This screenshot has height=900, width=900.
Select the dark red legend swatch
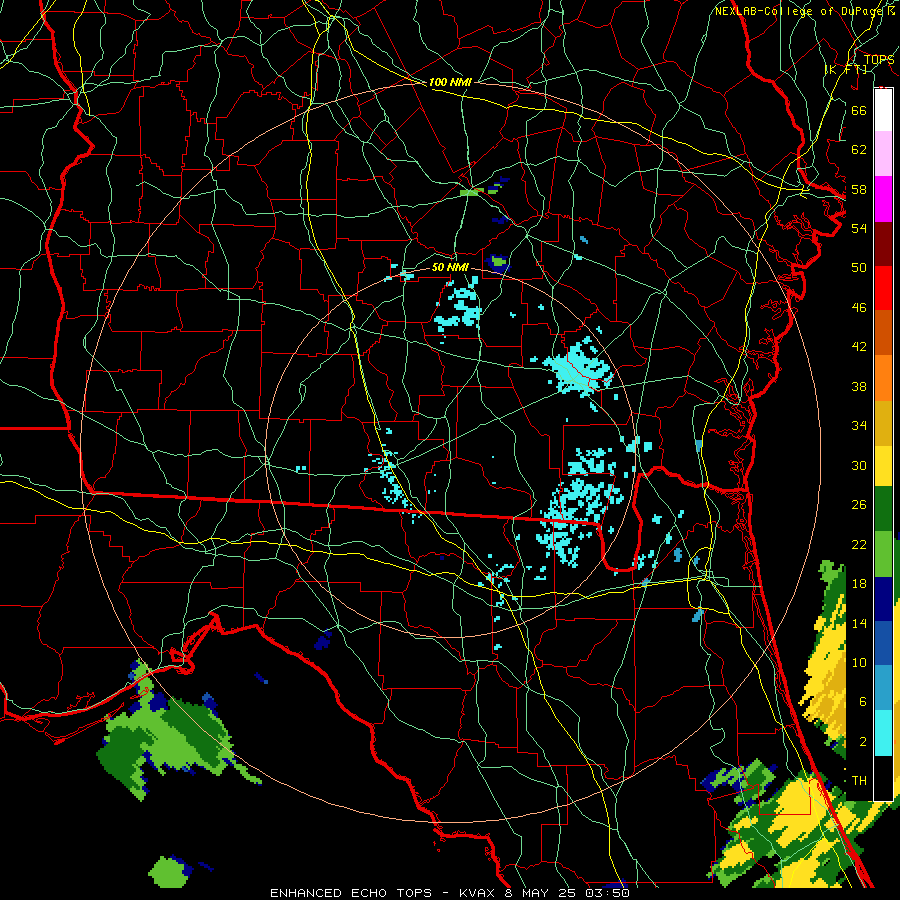click(x=883, y=245)
